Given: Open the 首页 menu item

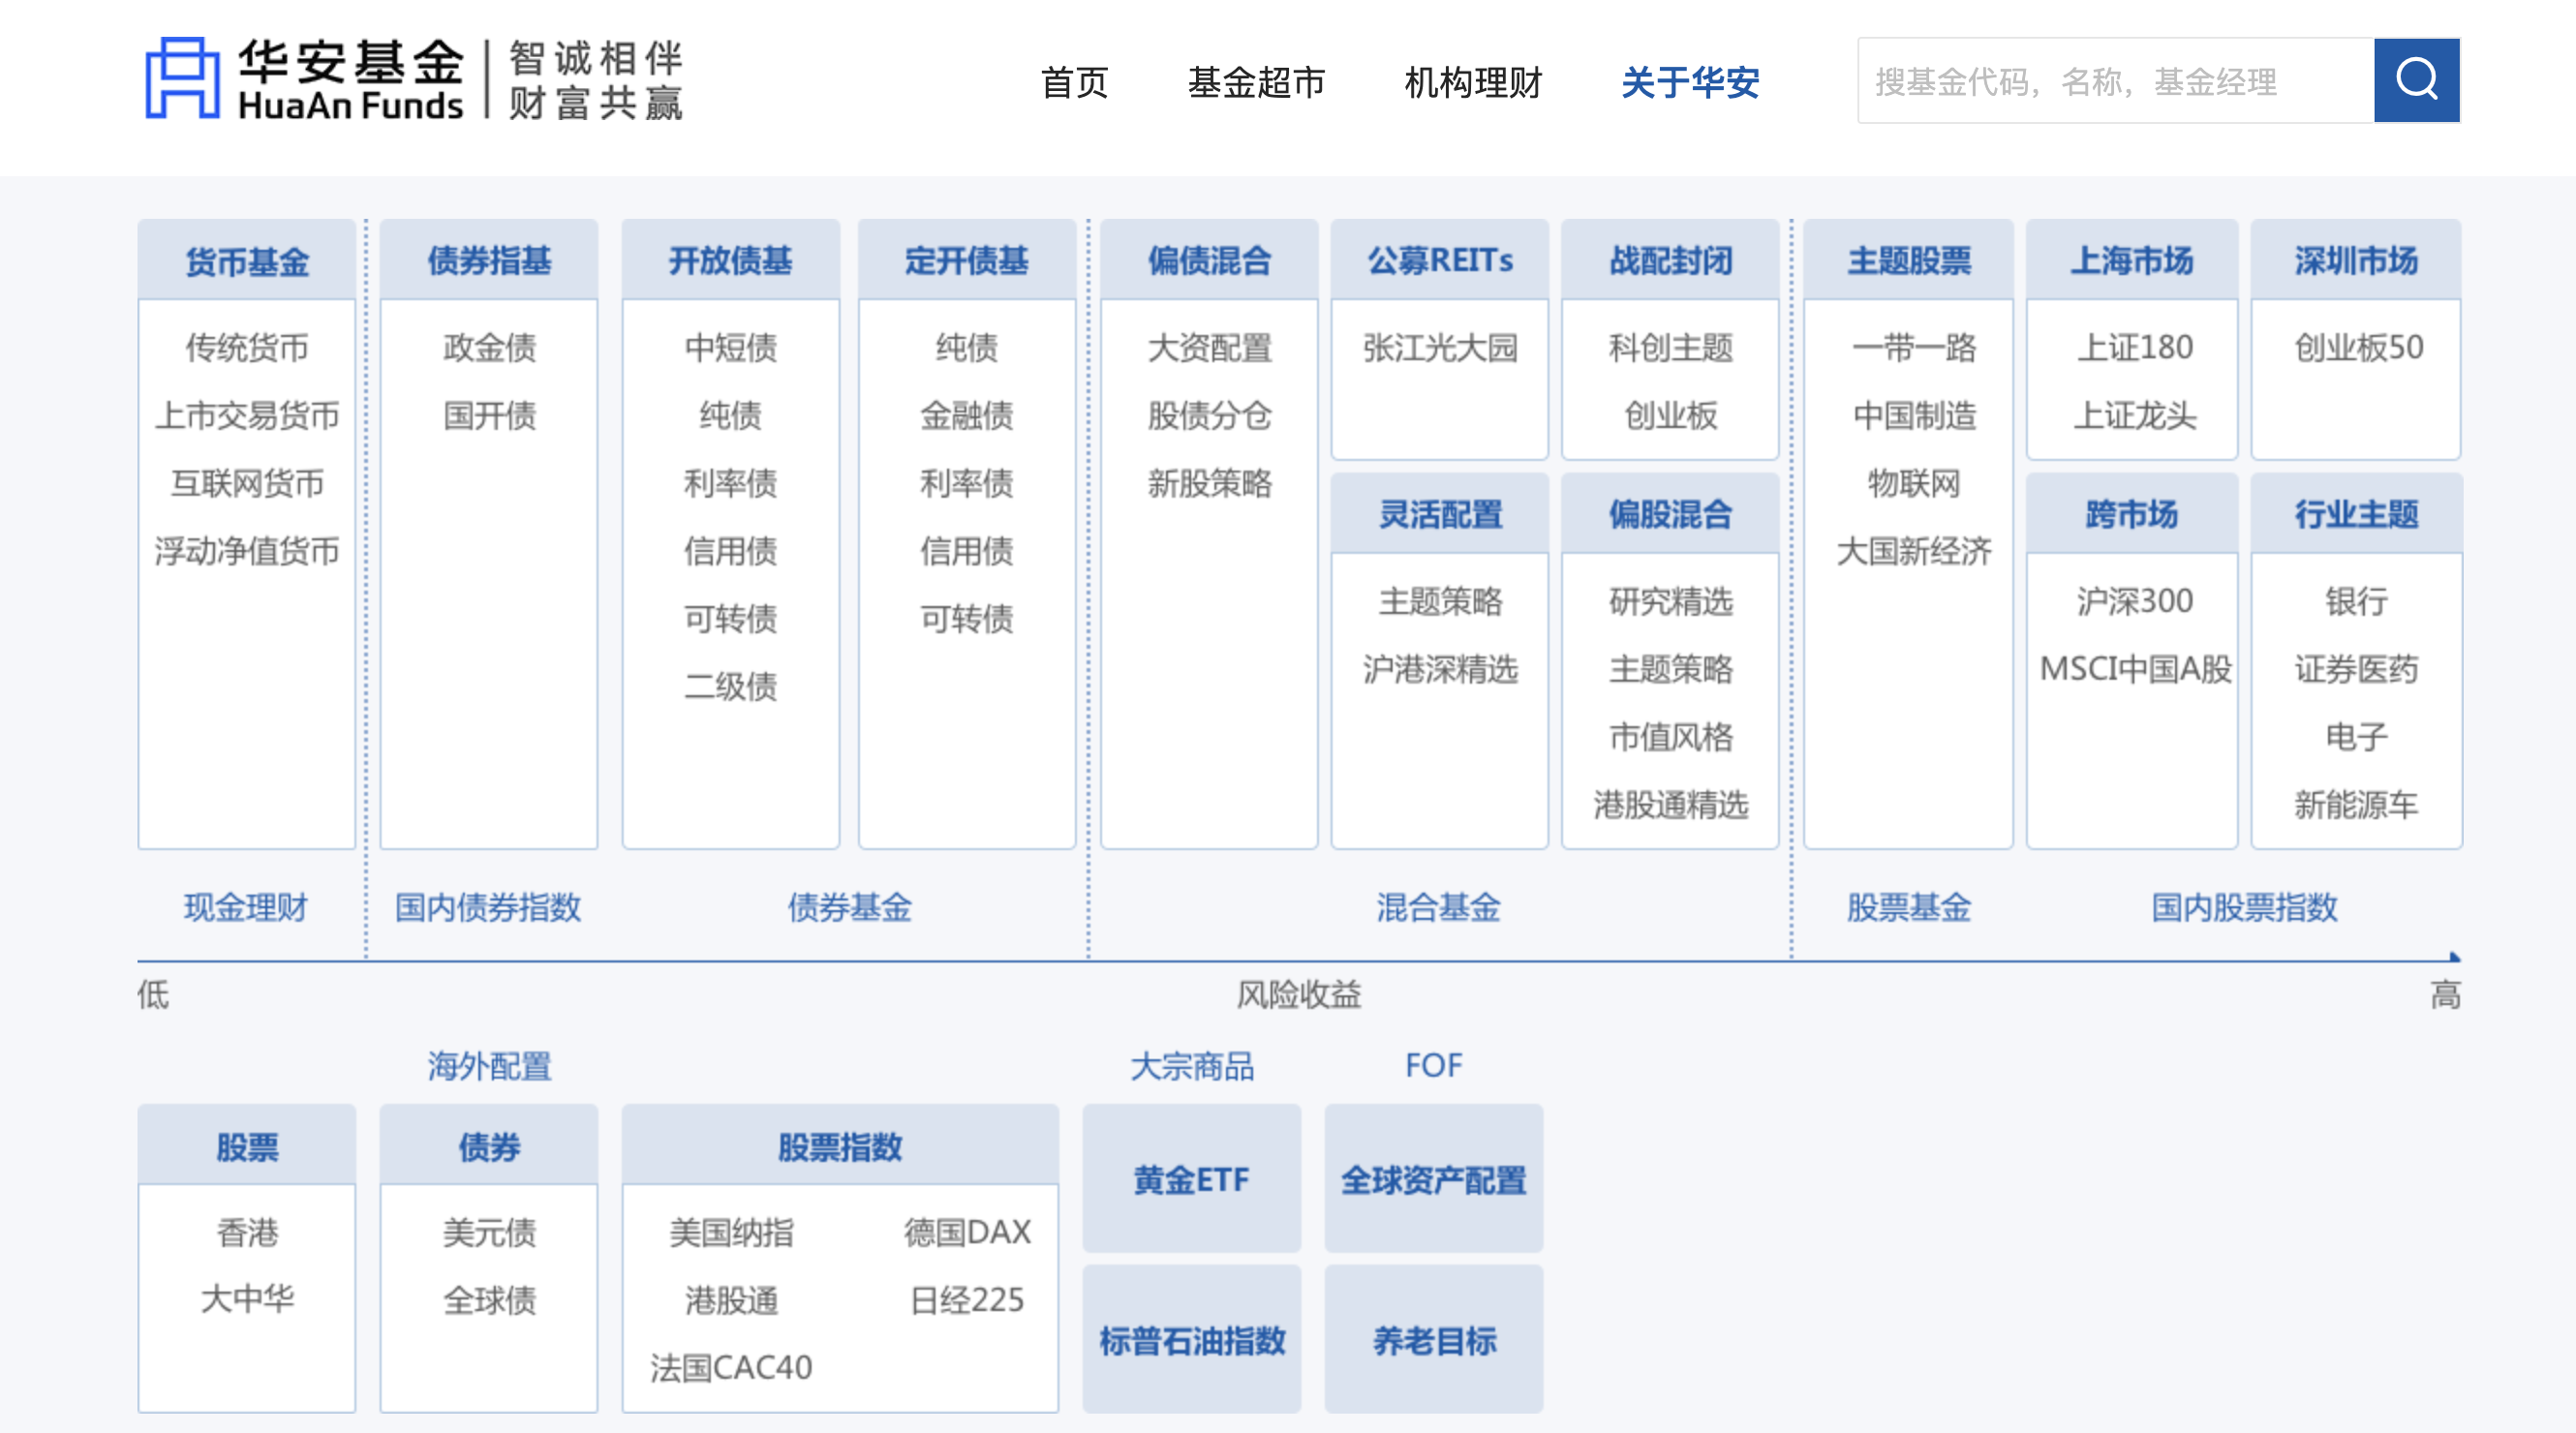Looking at the screenshot, I should tap(1074, 82).
